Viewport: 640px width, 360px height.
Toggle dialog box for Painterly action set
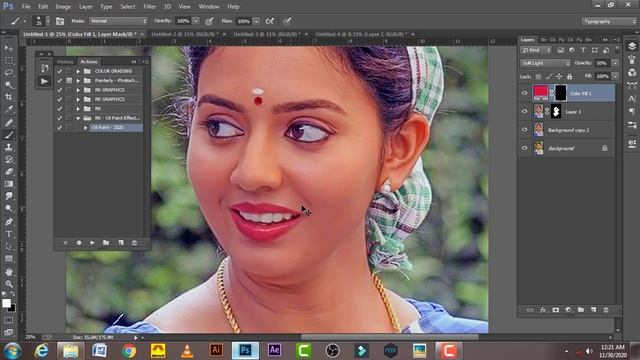pos(69,80)
